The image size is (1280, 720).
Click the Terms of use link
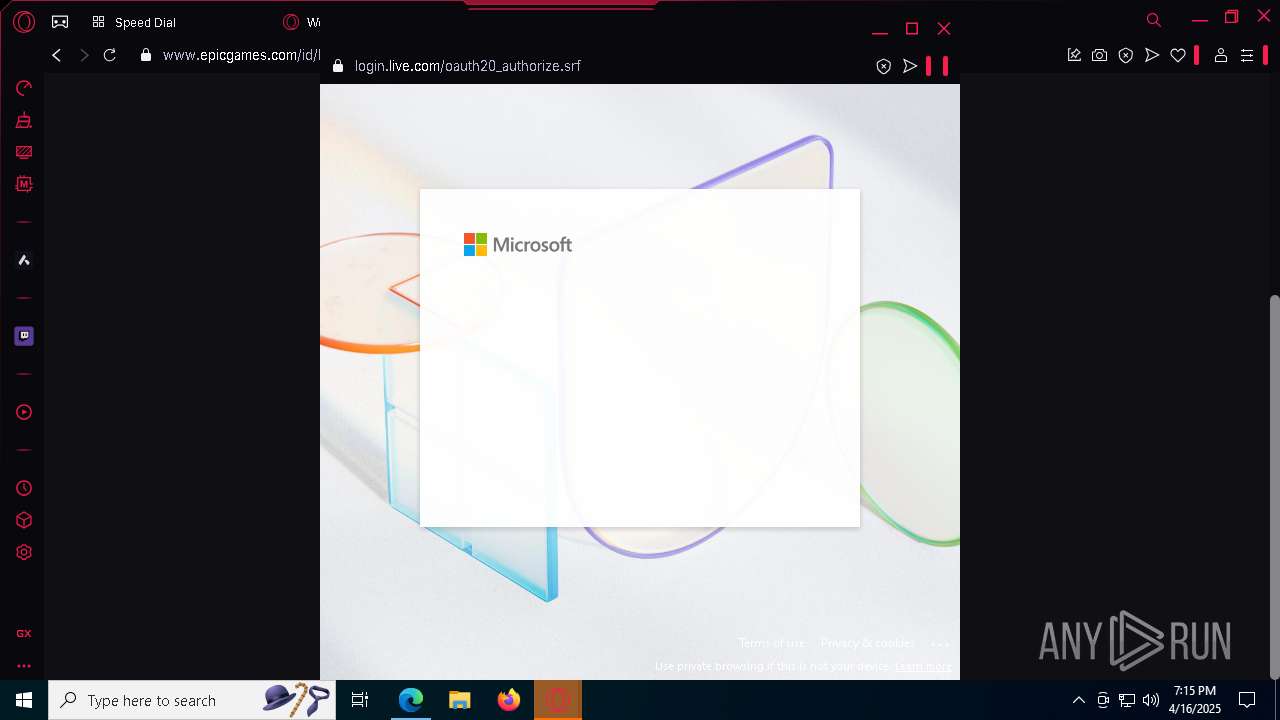point(772,643)
